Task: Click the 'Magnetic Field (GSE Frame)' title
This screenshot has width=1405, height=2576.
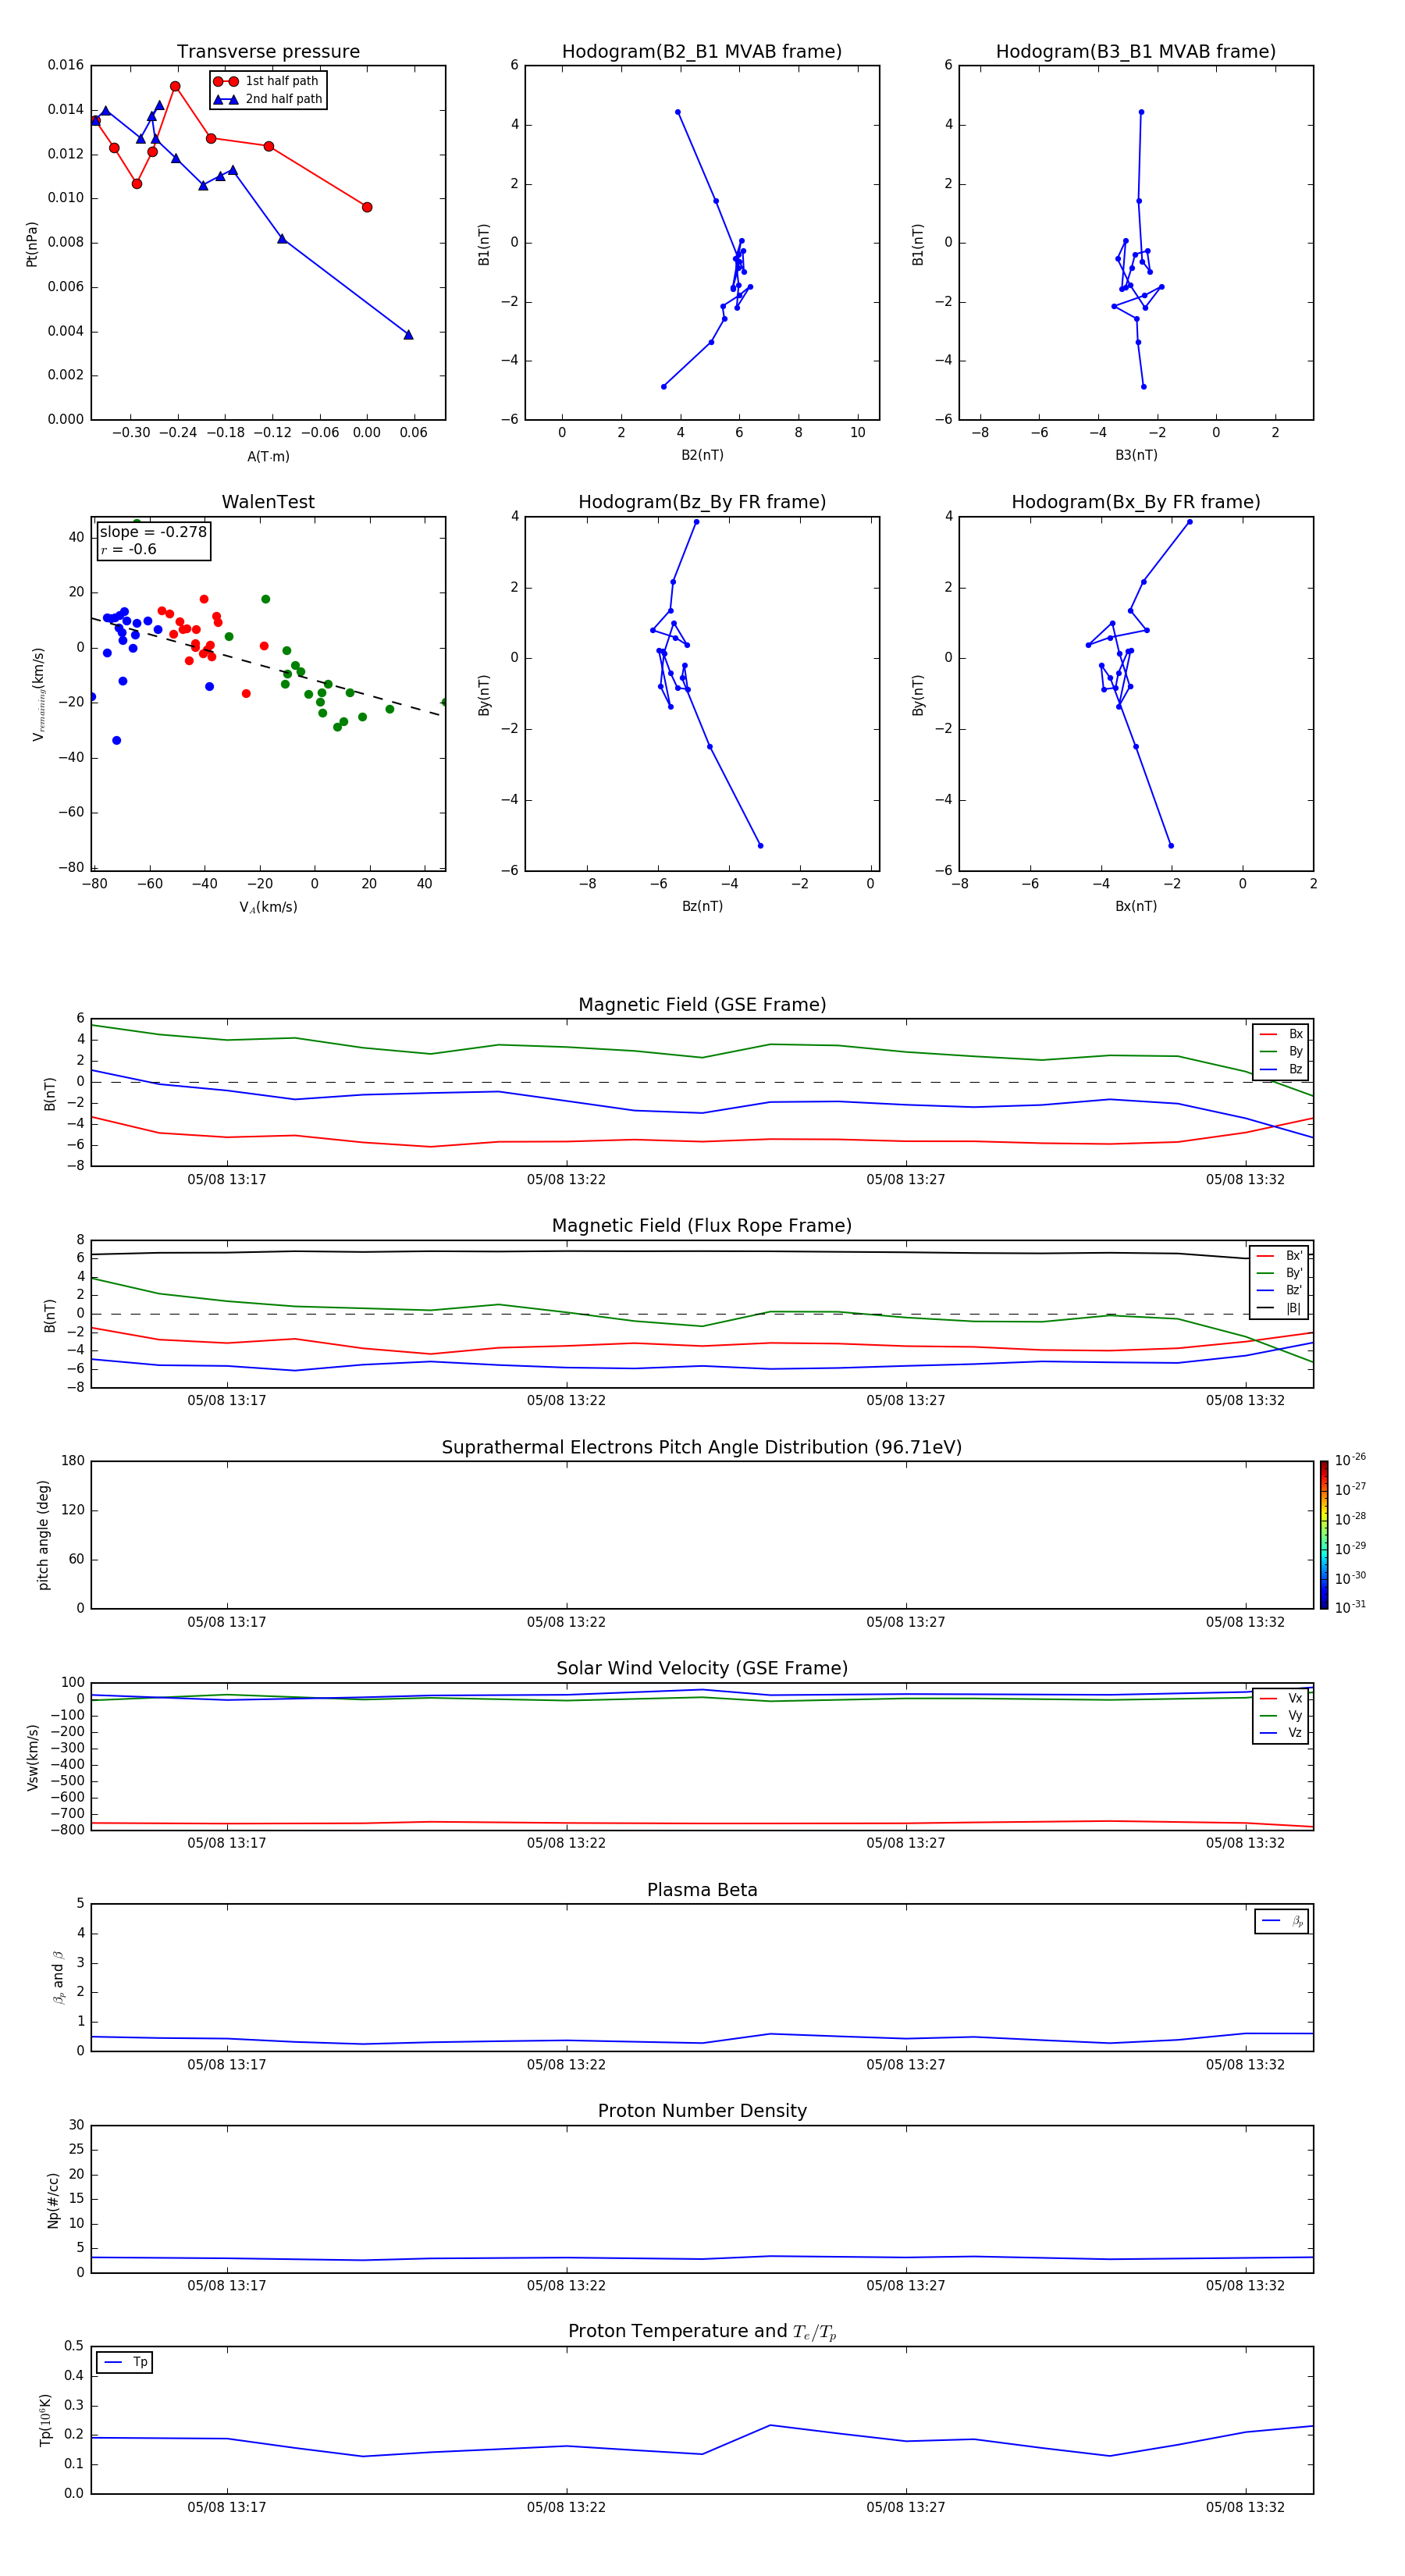Action: pos(702,1005)
